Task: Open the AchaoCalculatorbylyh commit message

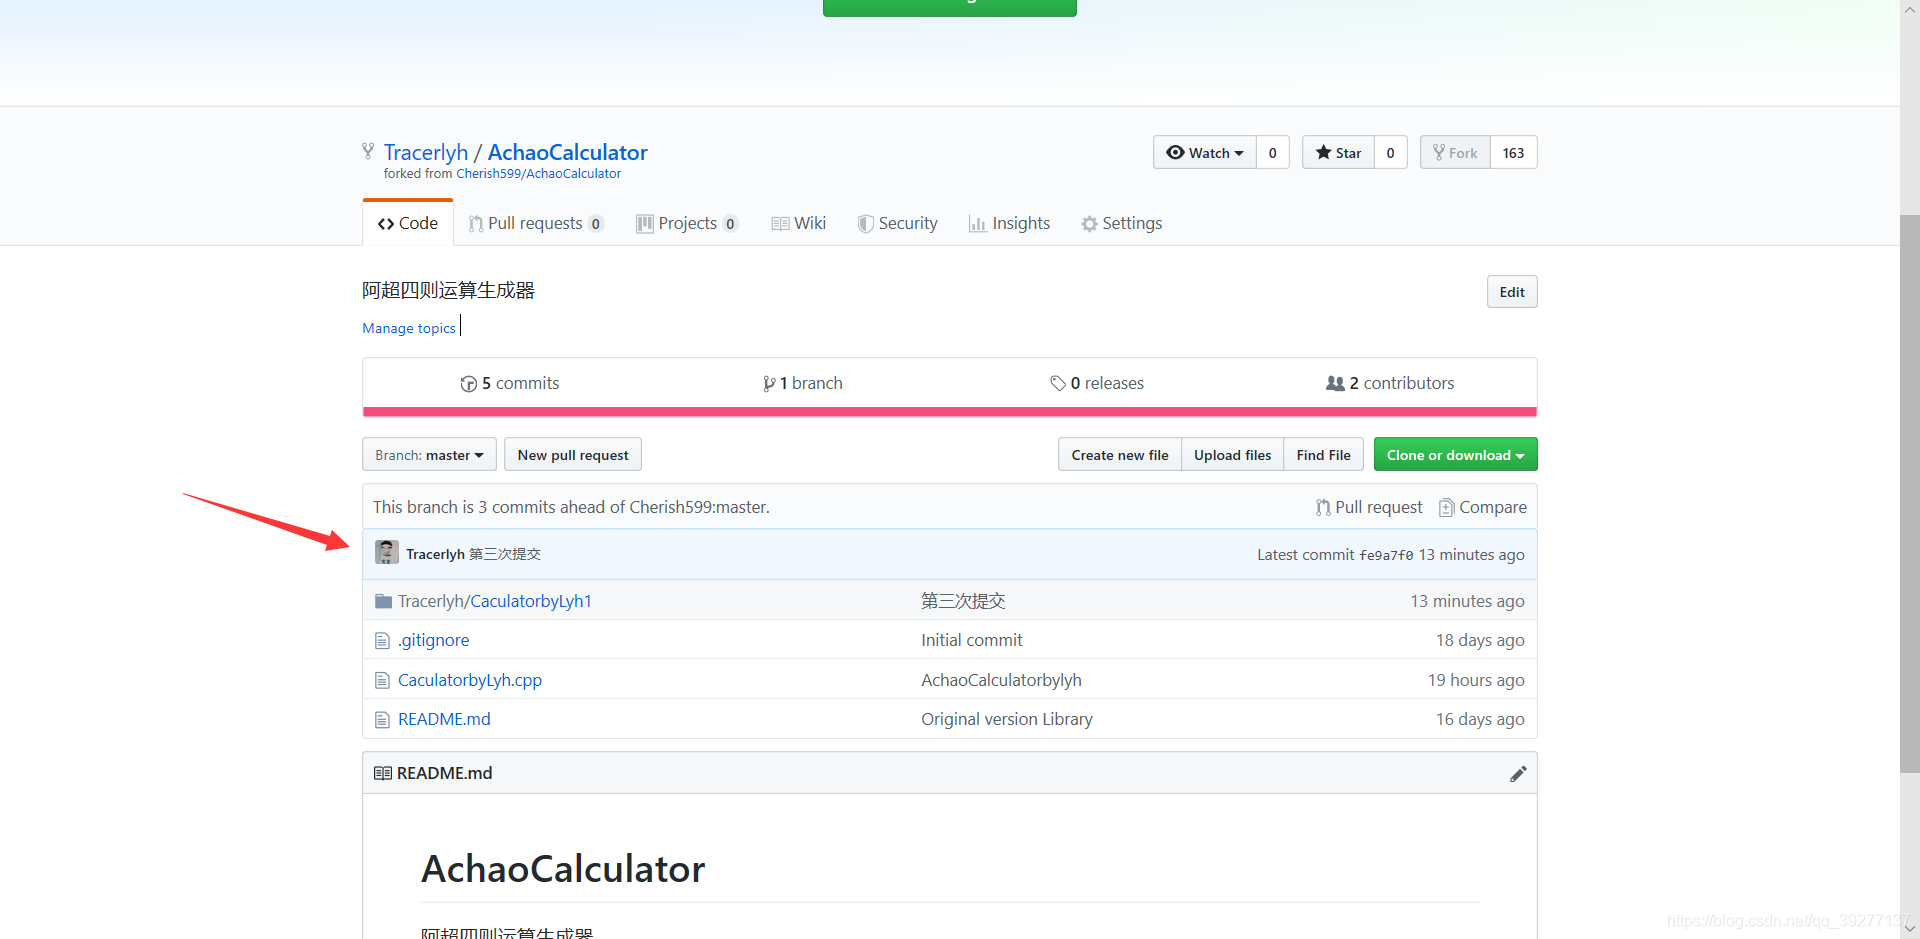Action: 1001,680
